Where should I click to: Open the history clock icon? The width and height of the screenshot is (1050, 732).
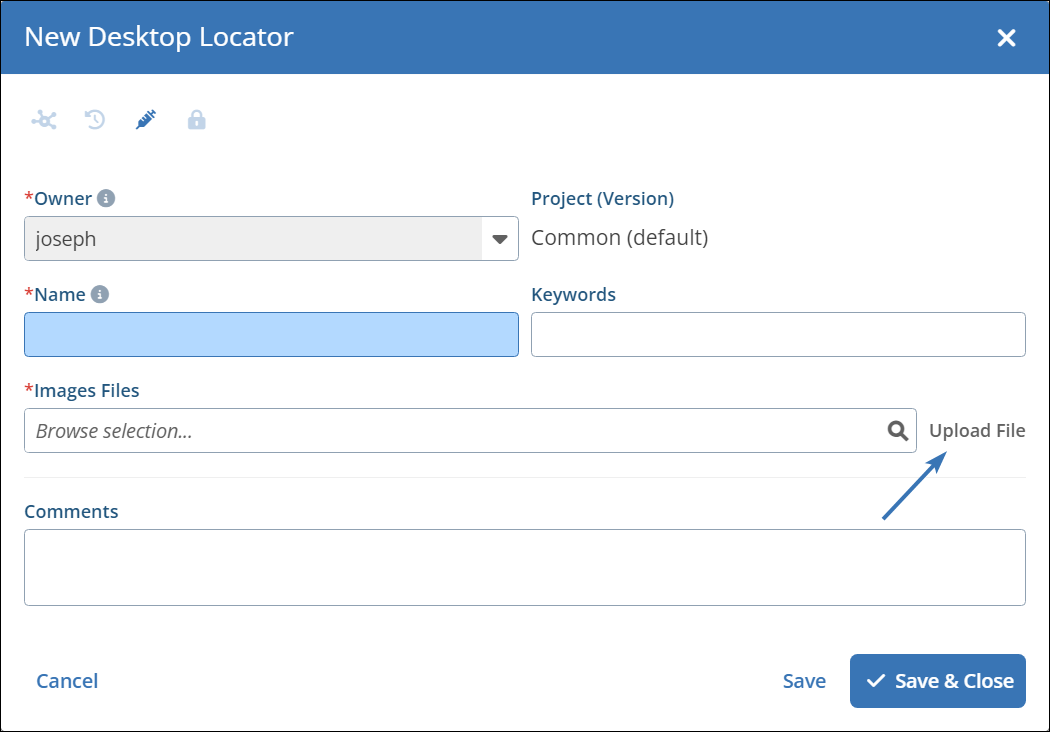click(95, 121)
